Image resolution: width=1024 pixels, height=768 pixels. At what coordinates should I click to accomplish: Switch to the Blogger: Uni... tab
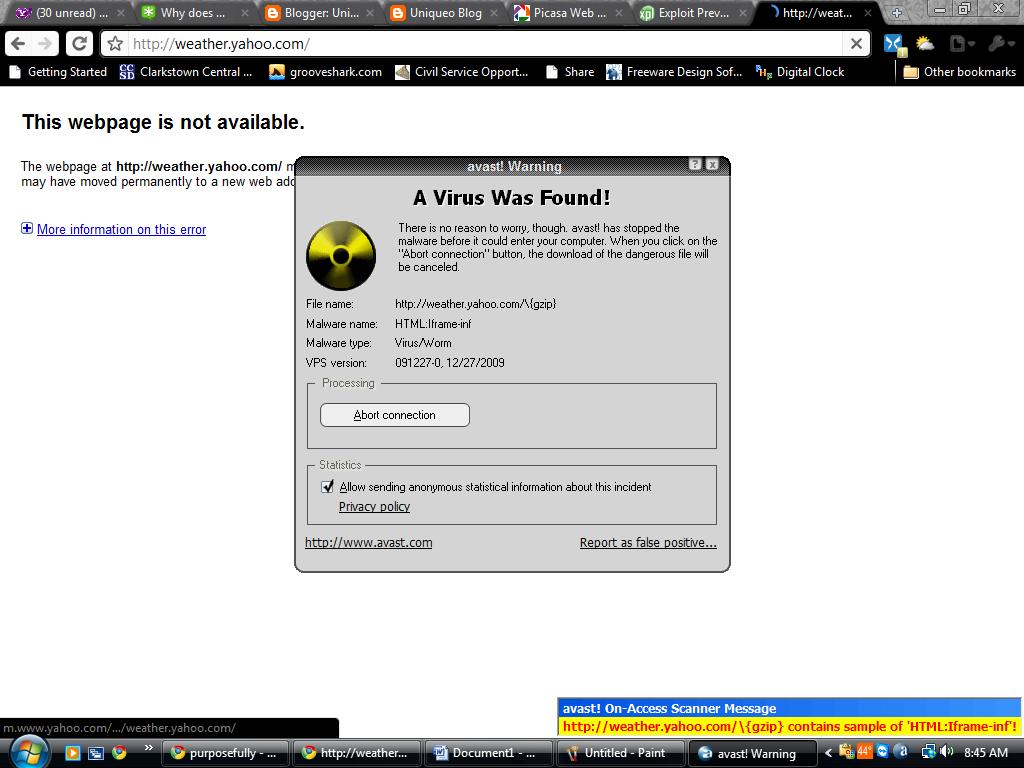coord(320,12)
